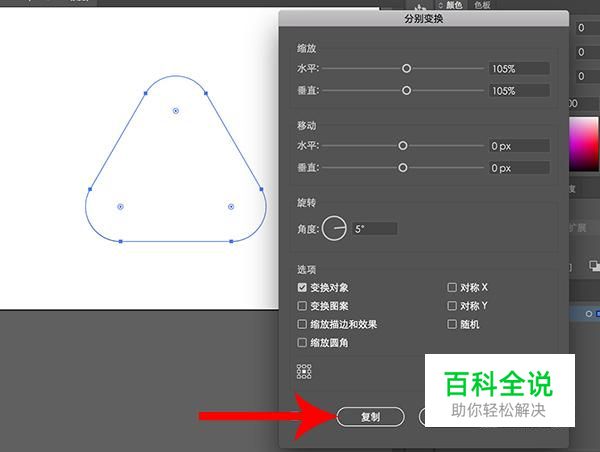Click the horizontal scale 105% field
Viewport: 600px width, 452px height.
519,69
